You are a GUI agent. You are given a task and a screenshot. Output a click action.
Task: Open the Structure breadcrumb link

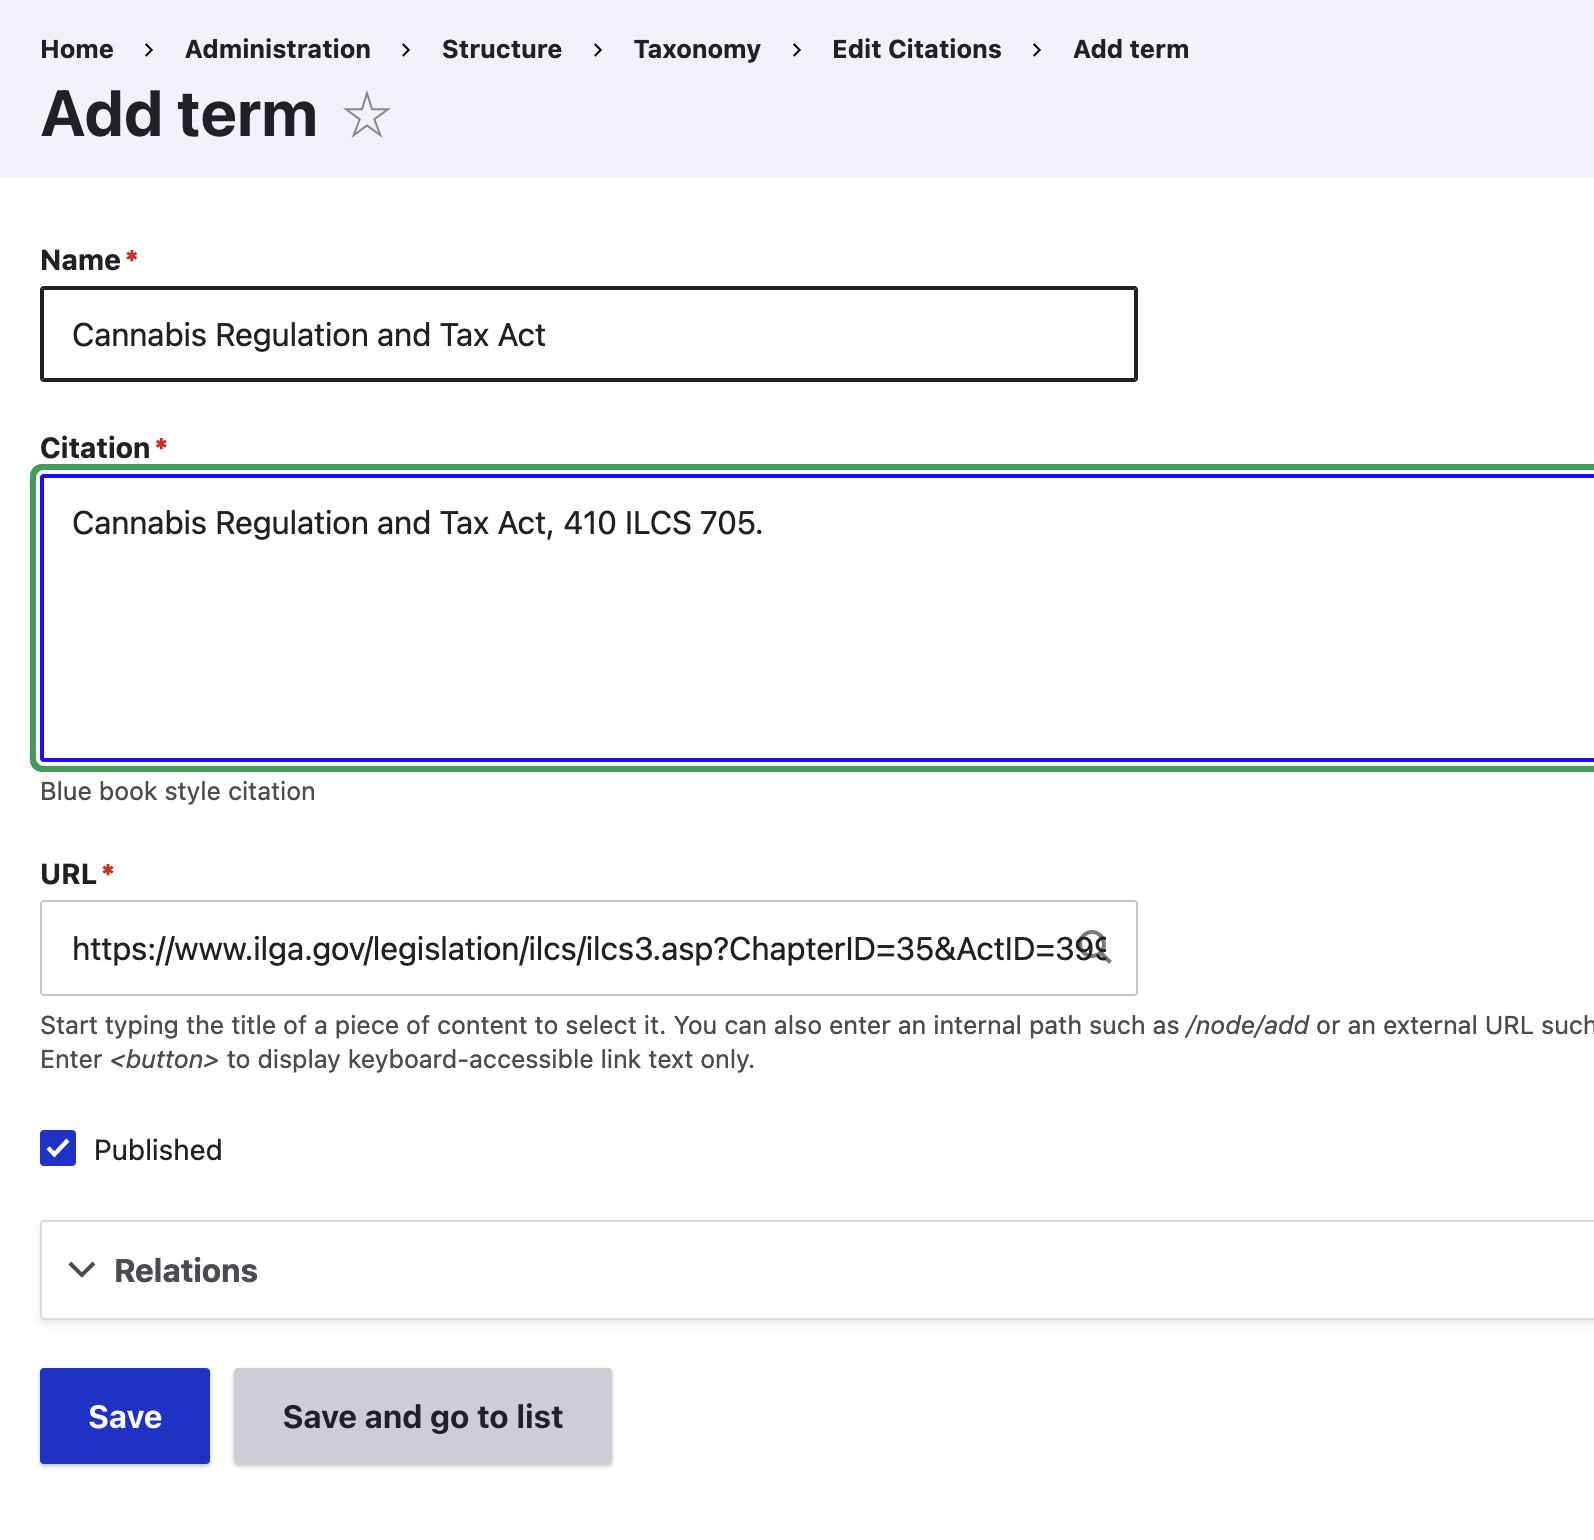click(x=502, y=49)
